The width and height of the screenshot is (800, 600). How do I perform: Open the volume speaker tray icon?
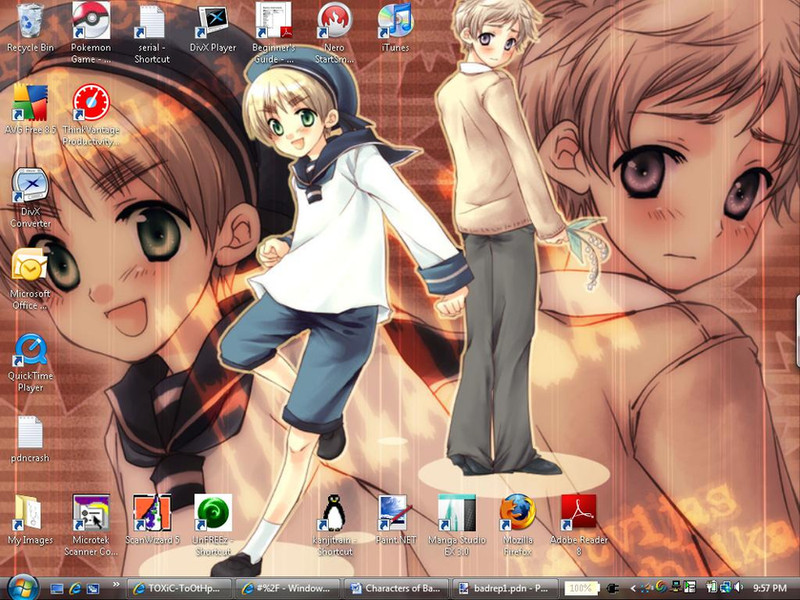coord(738,588)
